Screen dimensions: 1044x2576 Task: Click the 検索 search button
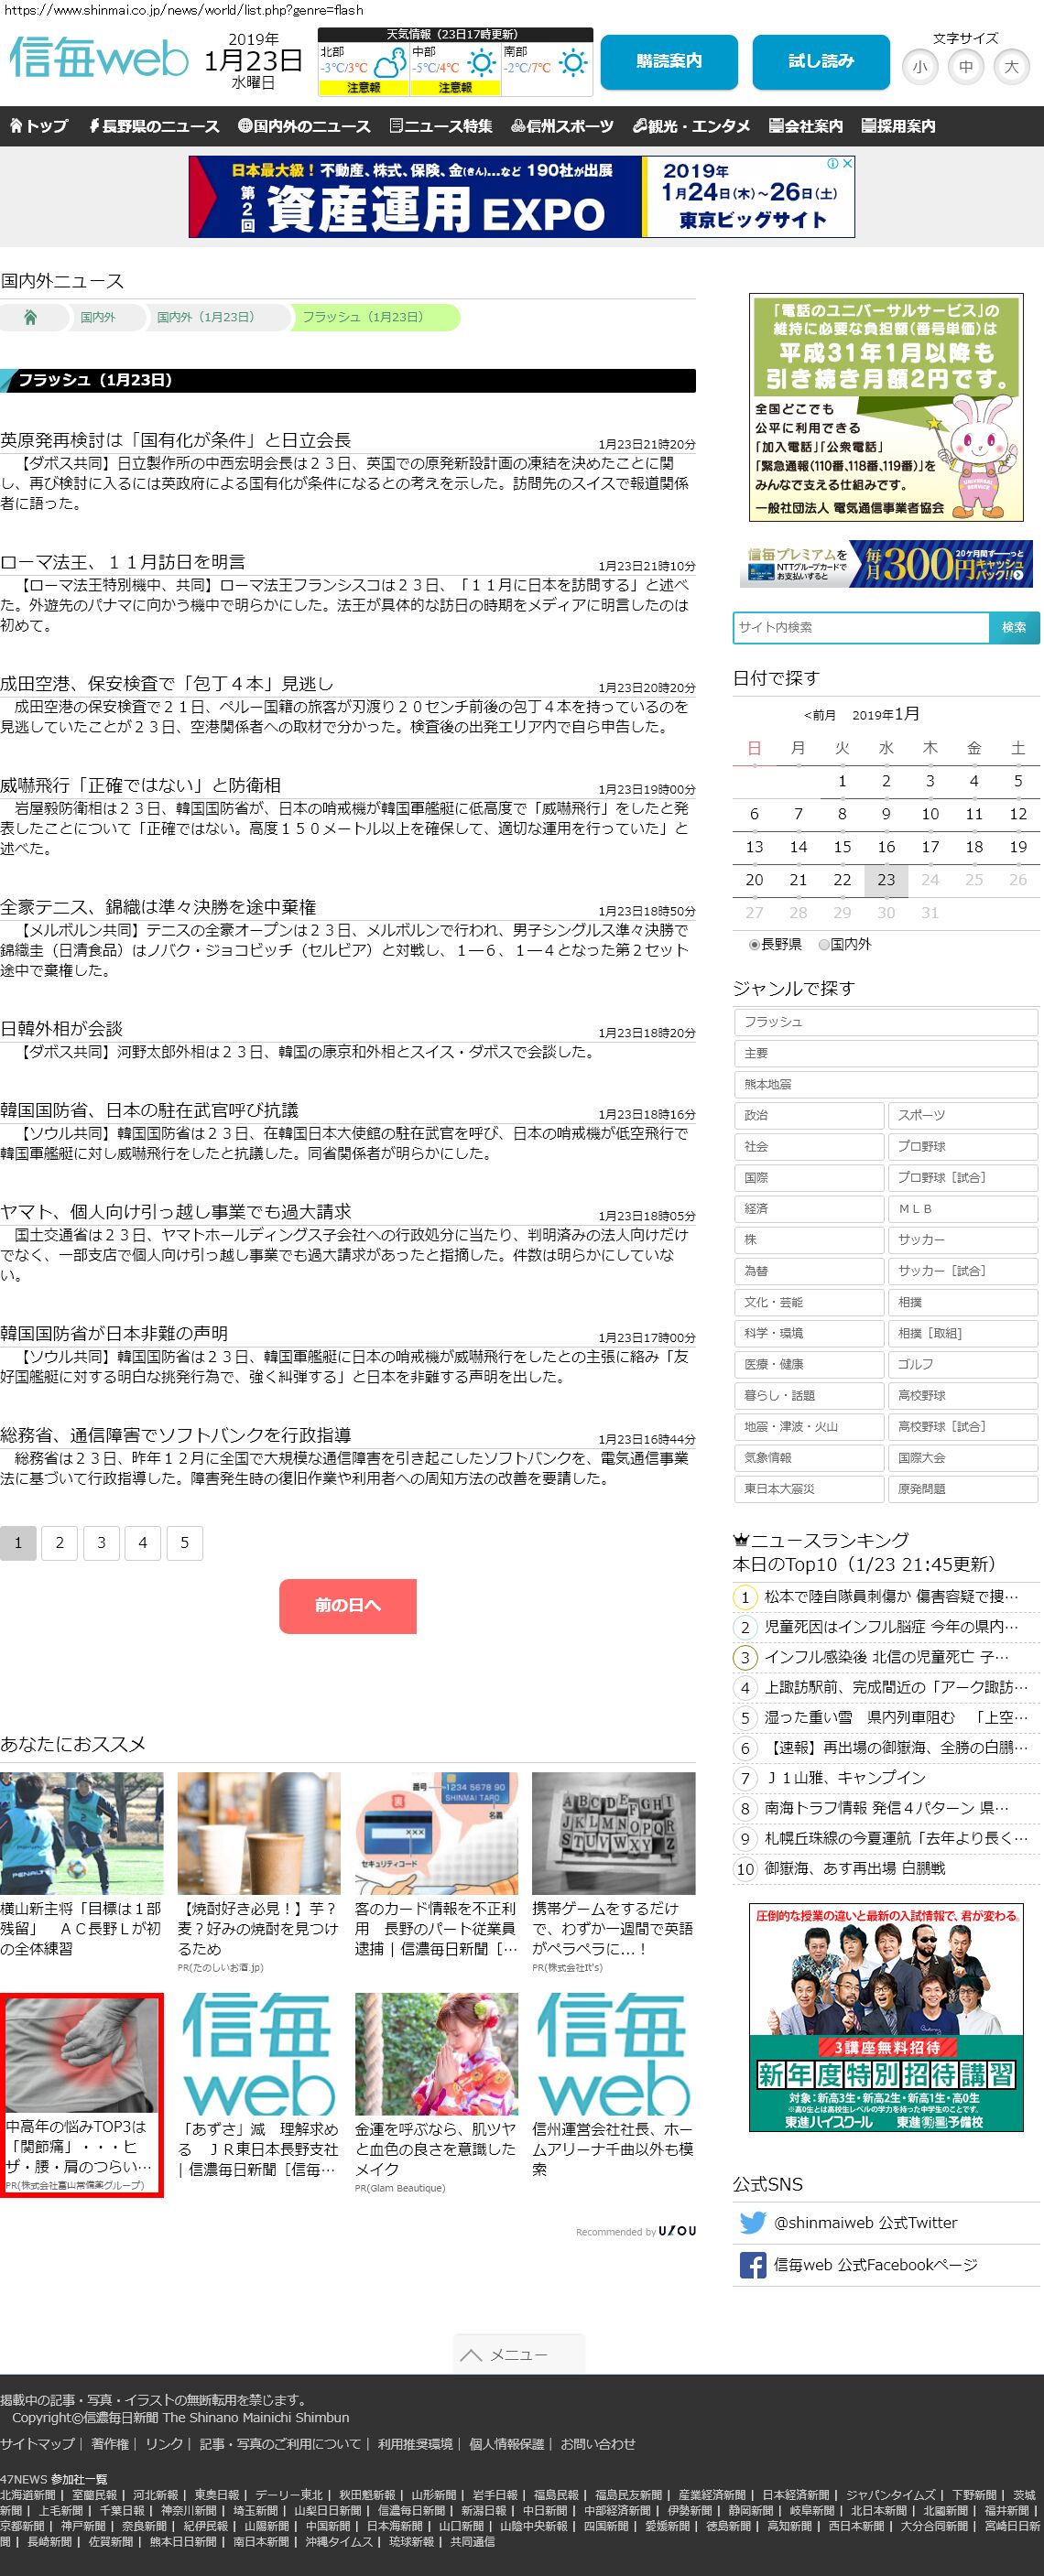pyautogui.click(x=1013, y=627)
